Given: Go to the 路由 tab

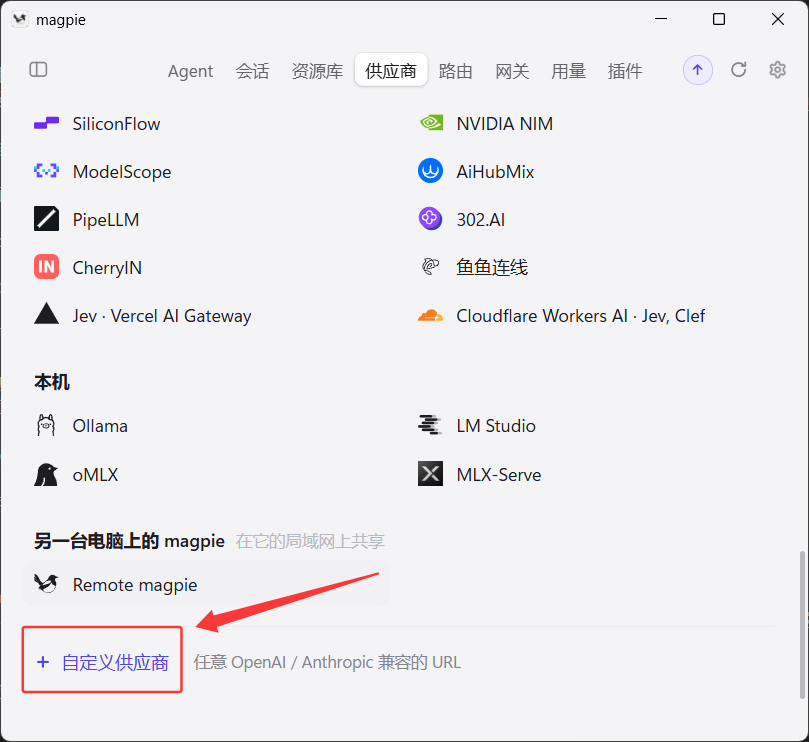Looking at the screenshot, I should pos(456,71).
